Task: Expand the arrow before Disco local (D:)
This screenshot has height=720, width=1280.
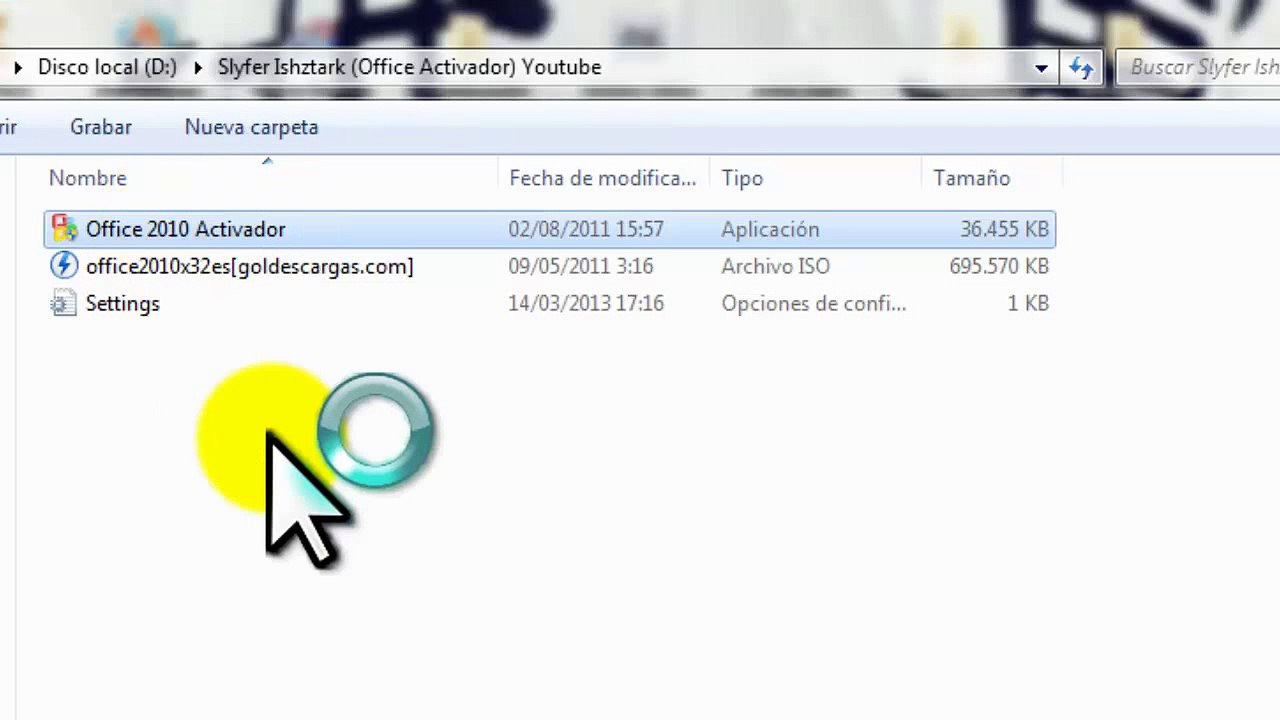Action: click(18, 68)
